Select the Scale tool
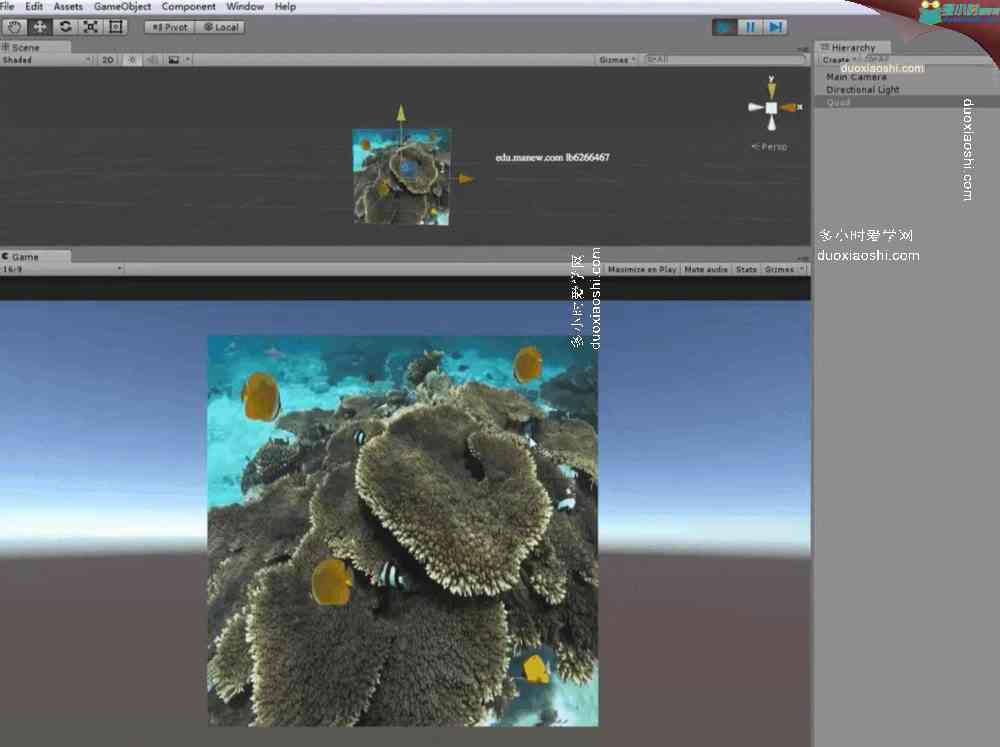Image resolution: width=1000 pixels, height=747 pixels. 91,27
